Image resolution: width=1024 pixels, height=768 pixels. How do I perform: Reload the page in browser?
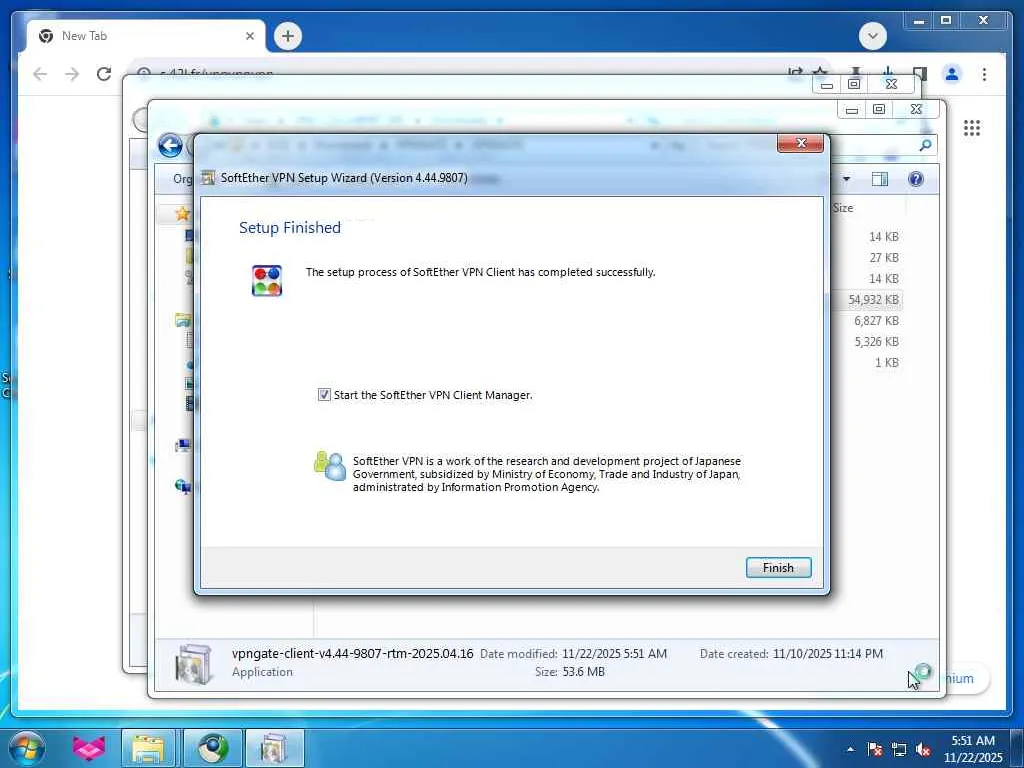pos(104,74)
